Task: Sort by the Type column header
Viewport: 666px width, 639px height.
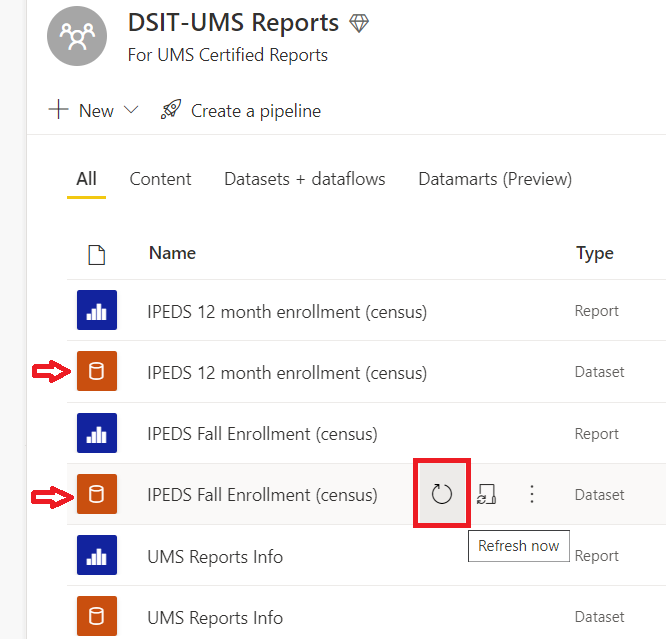Action: click(595, 254)
